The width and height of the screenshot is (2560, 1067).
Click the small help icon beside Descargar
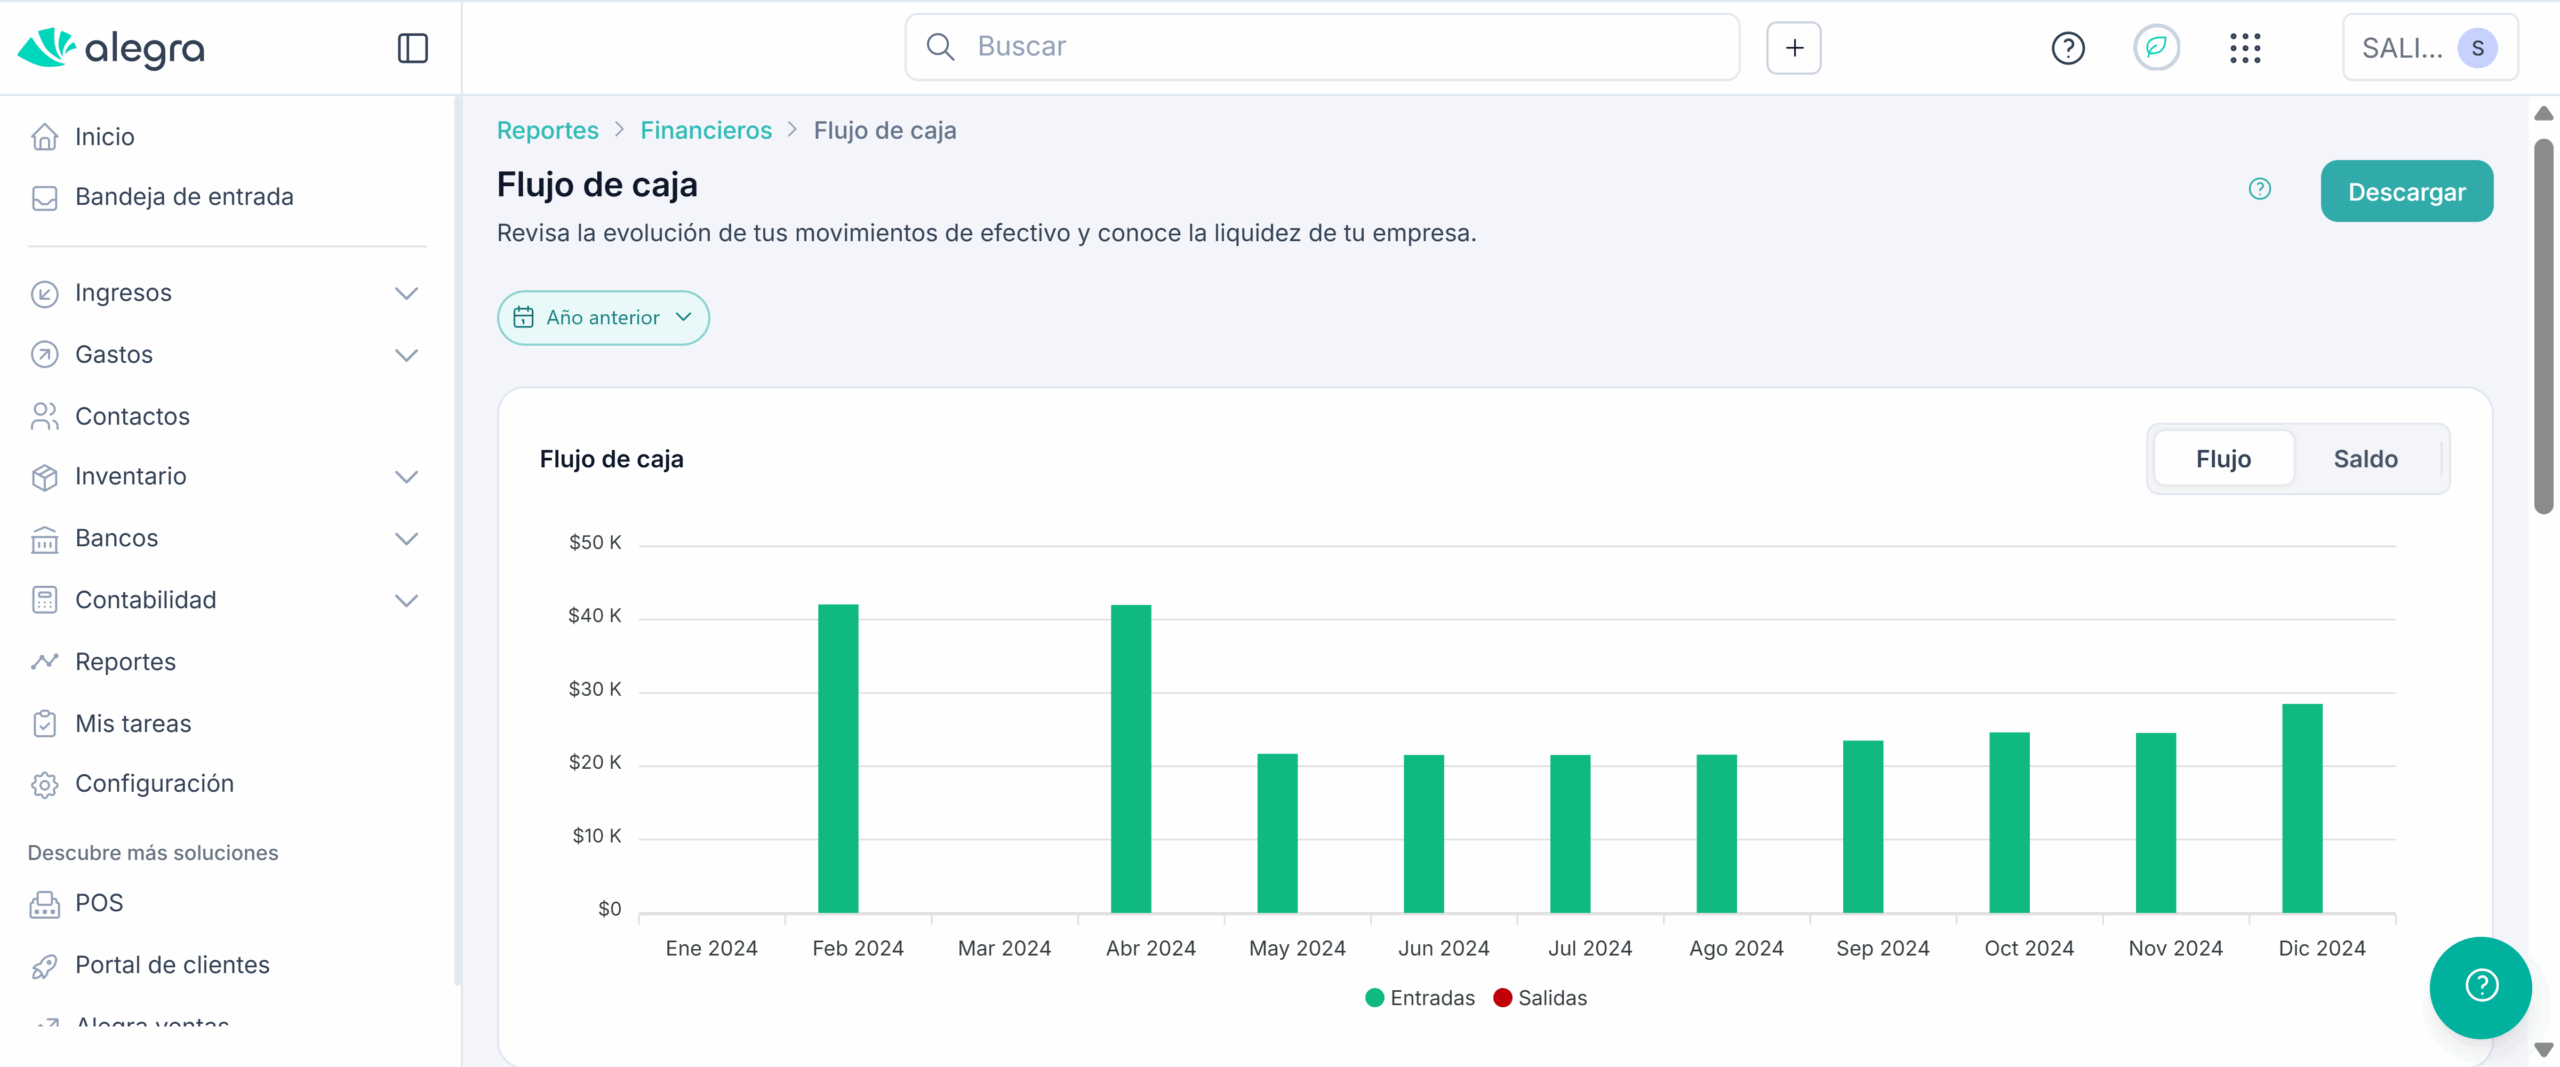(x=2259, y=189)
